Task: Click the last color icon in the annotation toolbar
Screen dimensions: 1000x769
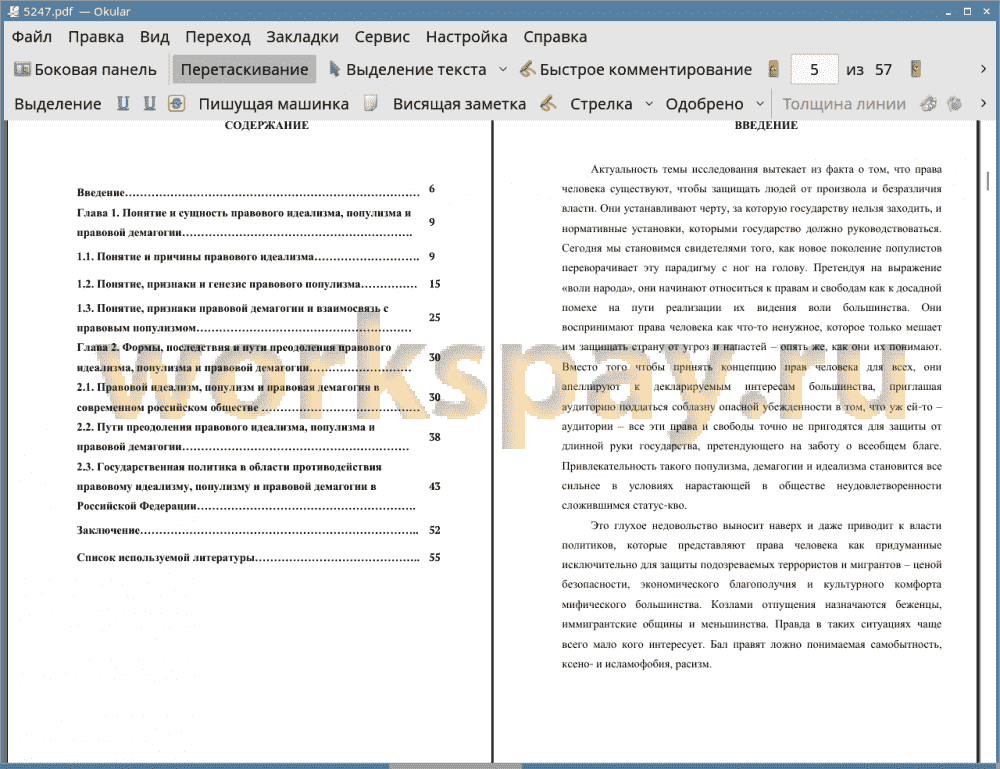Action: 954,103
